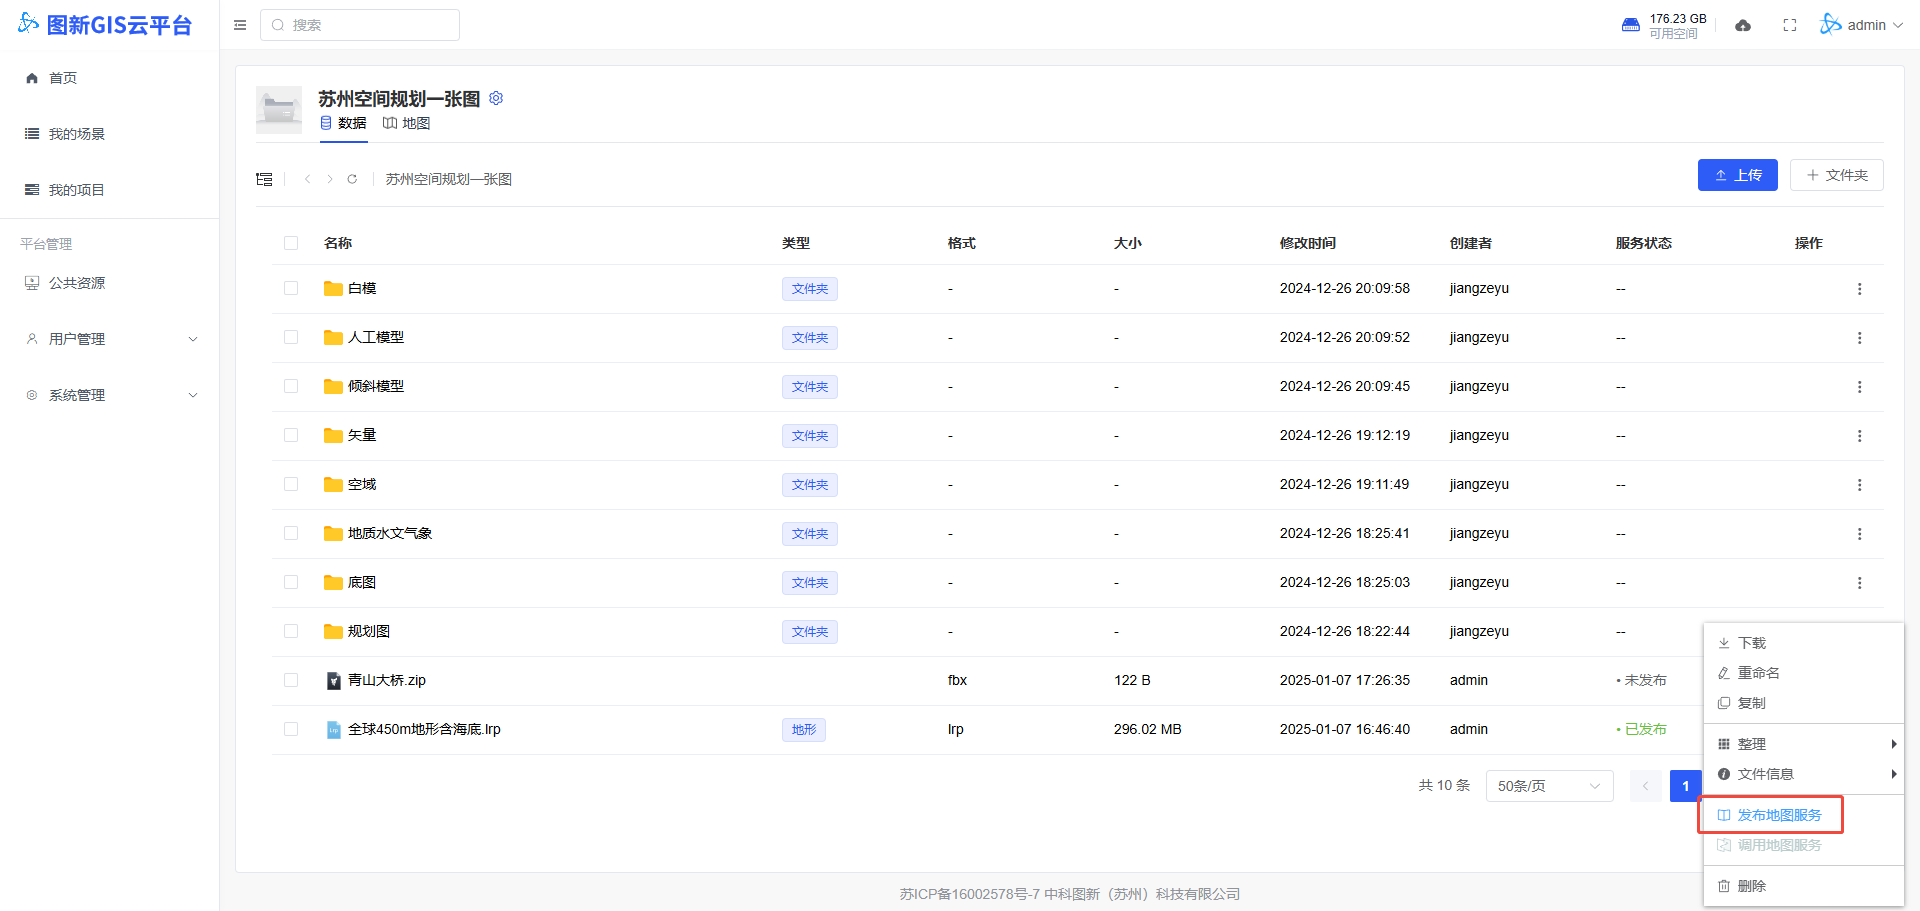
Task: Expand 用户管理 in the sidebar
Action: 110,339
